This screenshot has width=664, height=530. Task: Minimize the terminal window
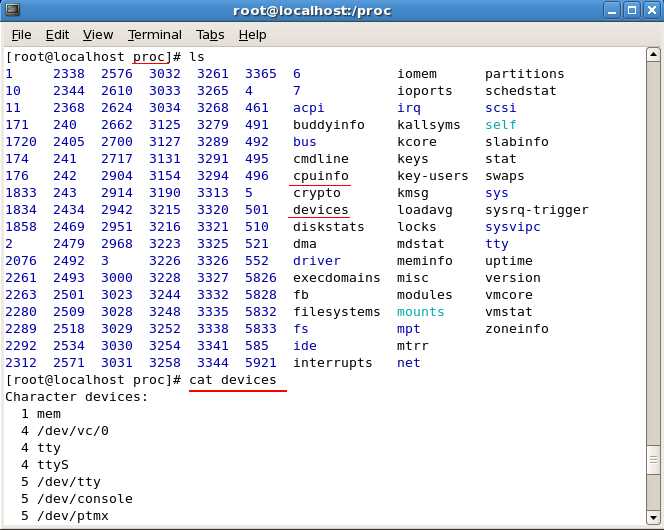(x=612, y=10)
